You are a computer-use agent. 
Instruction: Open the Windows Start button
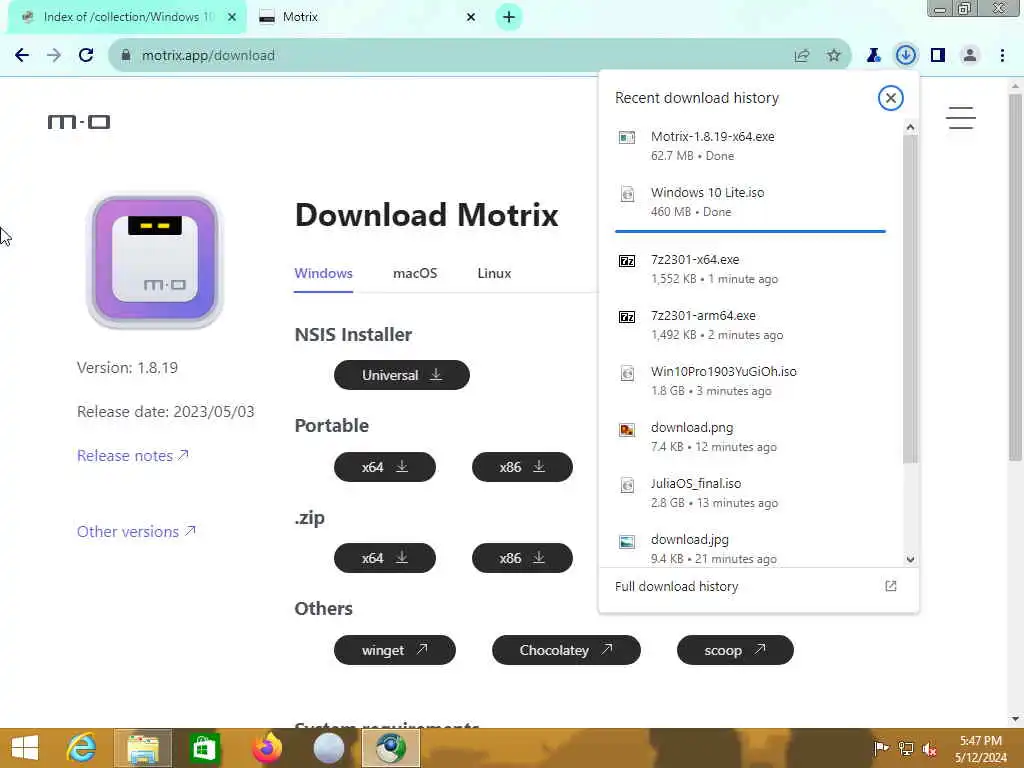[x=25, y=748]
